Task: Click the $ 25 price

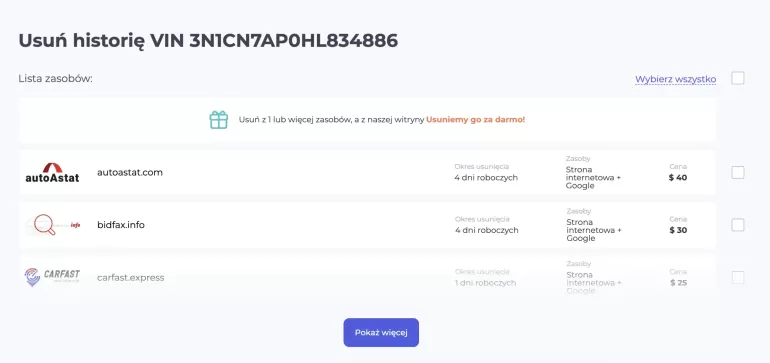Action: coord(678,282)
